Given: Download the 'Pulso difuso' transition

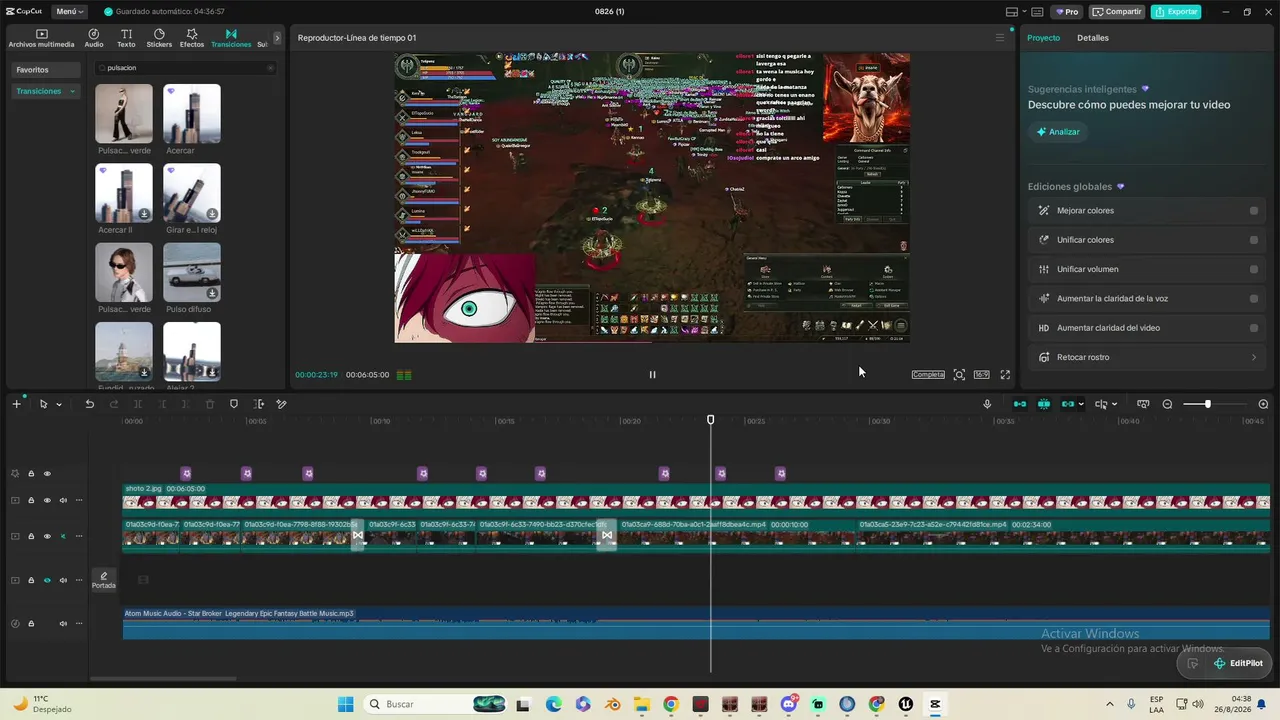Looking at the screenshot, I should click(212, 293).
